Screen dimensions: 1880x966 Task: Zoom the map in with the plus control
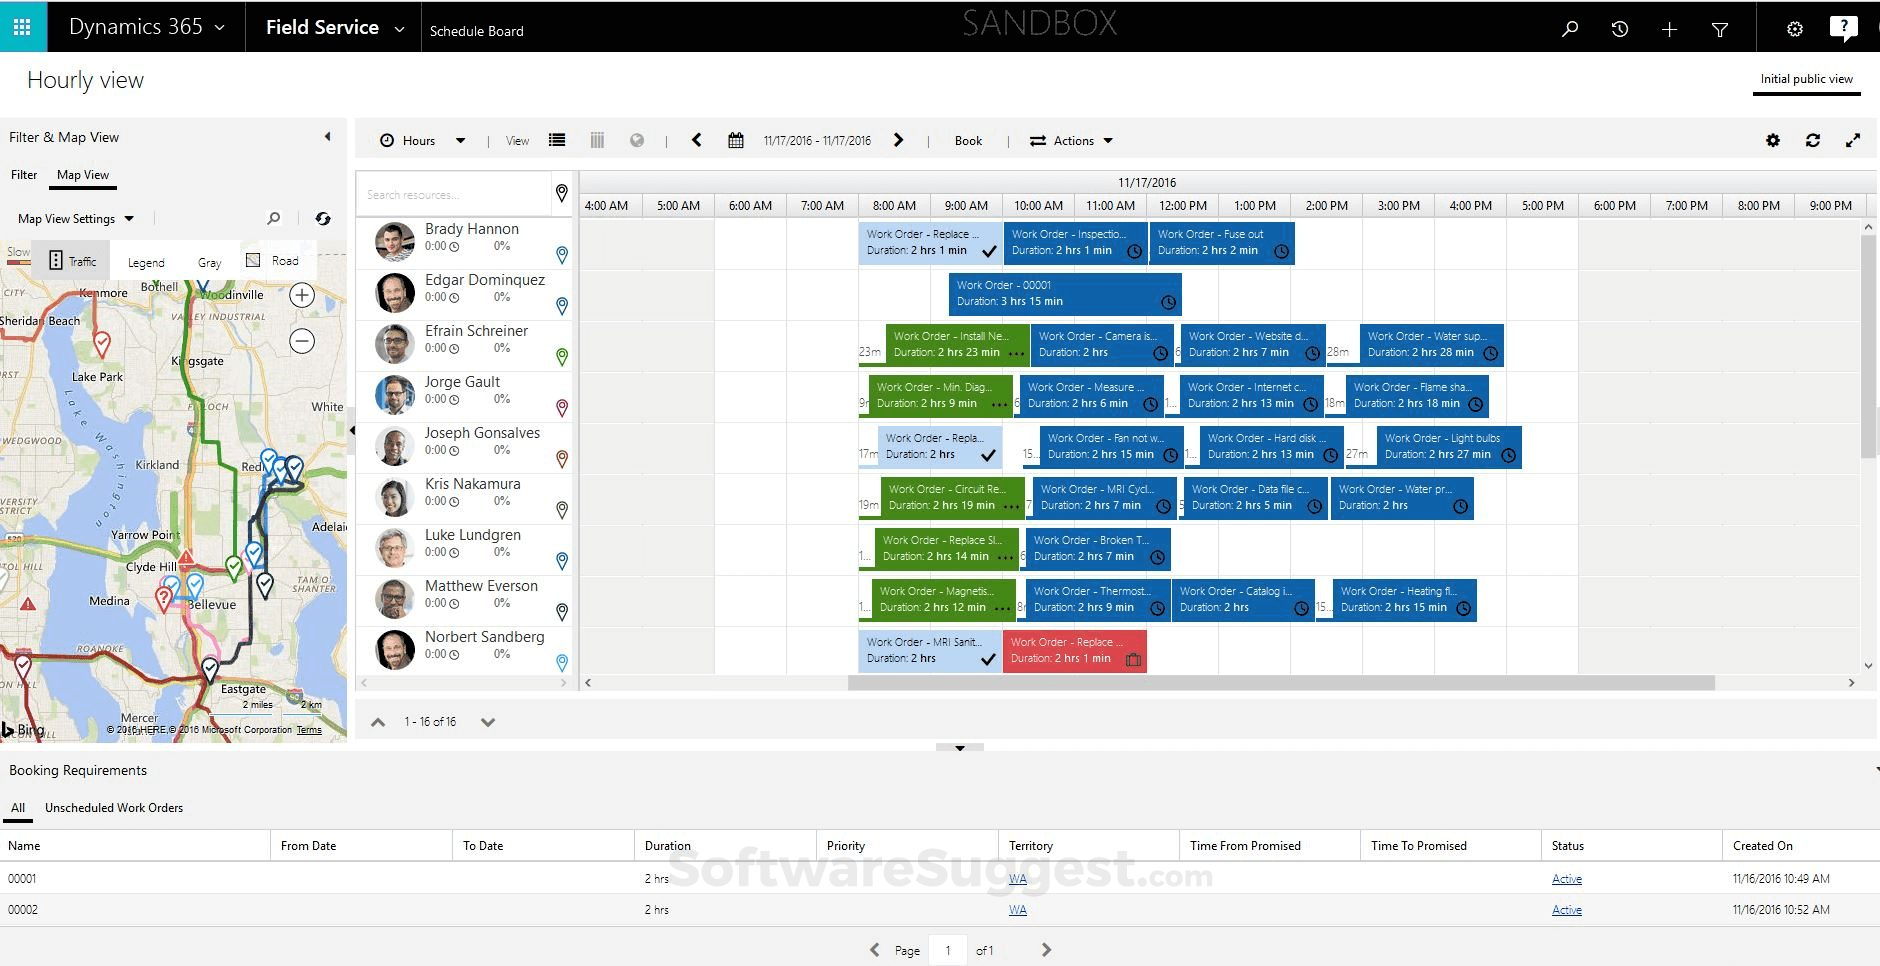(301, 294)
